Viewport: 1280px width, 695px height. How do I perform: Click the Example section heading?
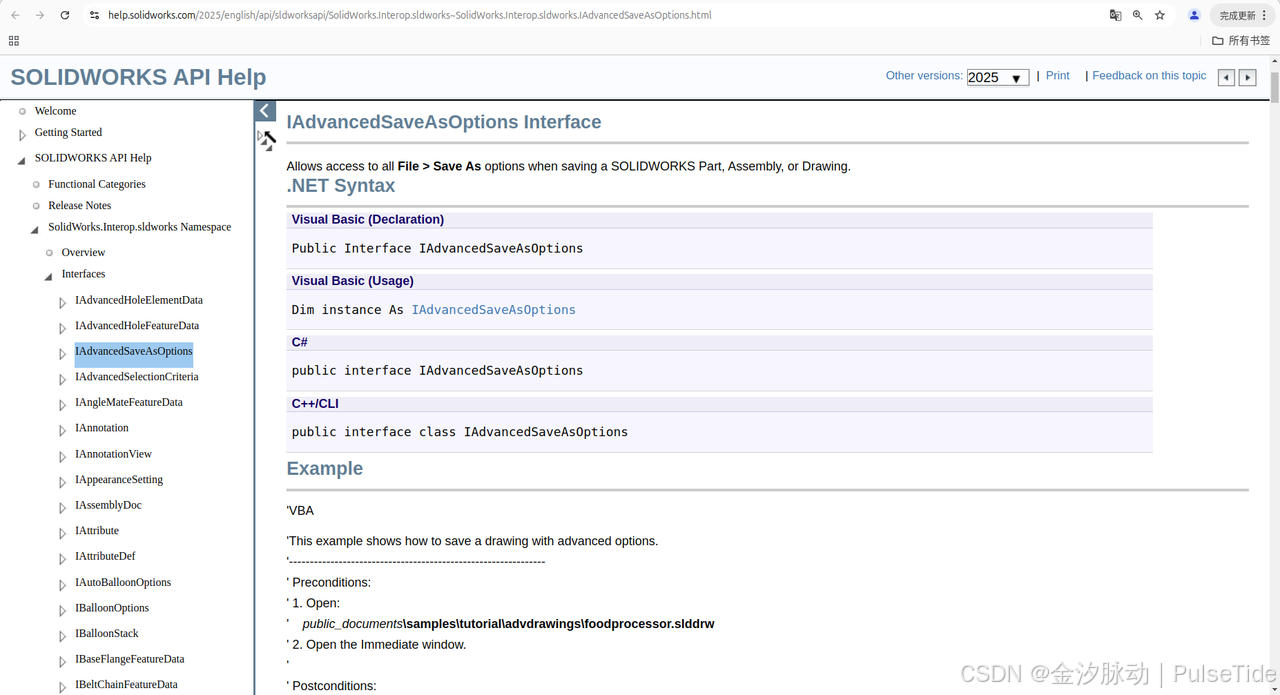(325, 468)
